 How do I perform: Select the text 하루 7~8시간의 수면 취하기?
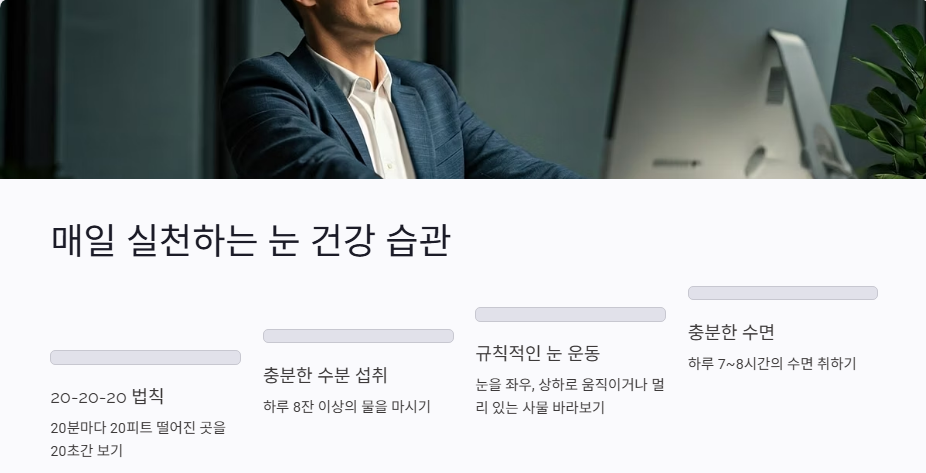pyautogui.click(x=772, y=363)
